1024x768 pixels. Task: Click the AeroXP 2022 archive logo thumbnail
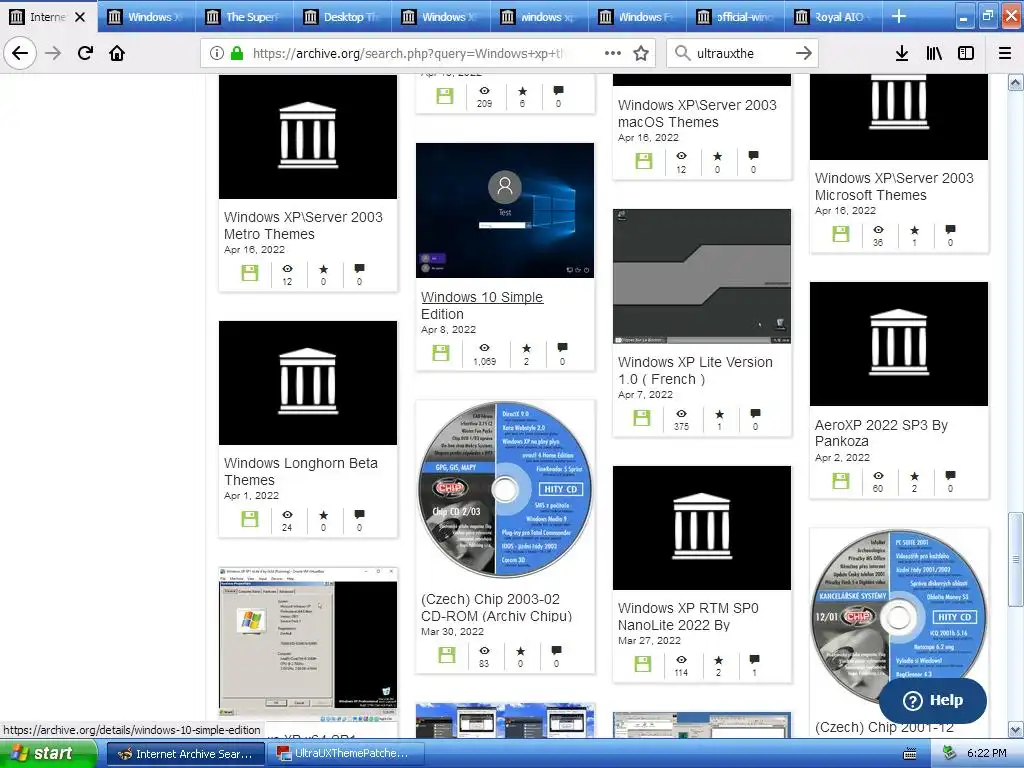[x=899, y=344]
